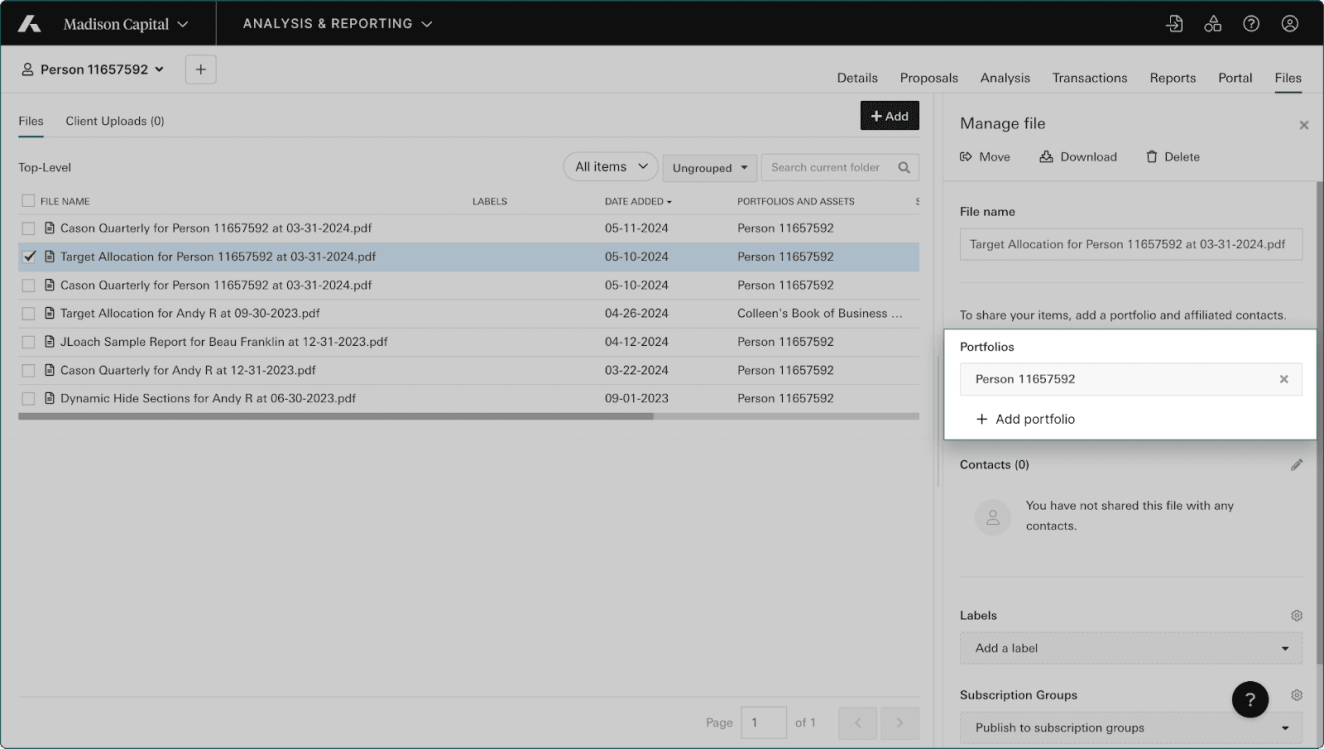Viewport: 1324px width, 749px height.
Task: Open the user profile icon in header
Action: tap(1290, 24)
